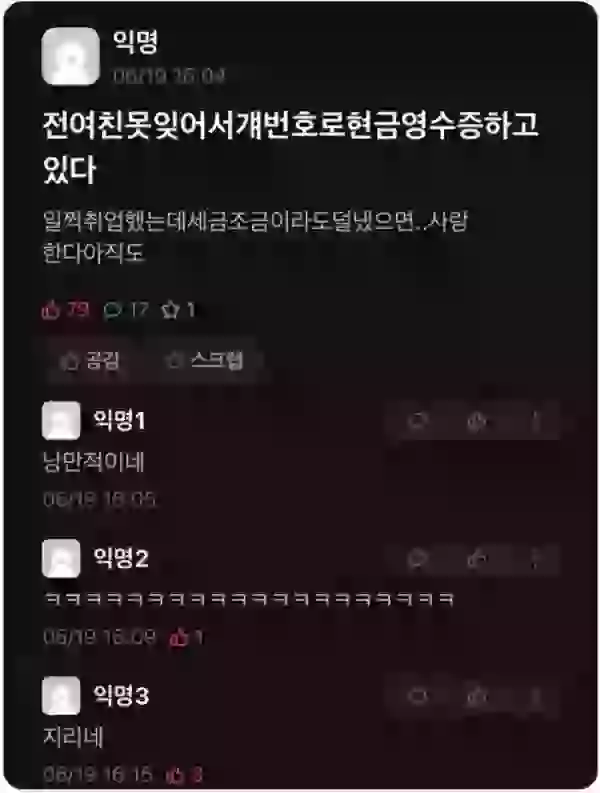Click 익명2's profile avatar

pos(61,558)
